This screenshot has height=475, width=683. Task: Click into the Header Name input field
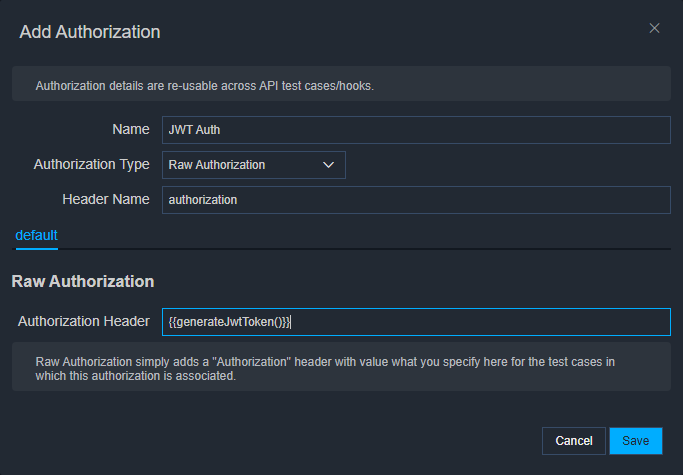(x=416, y=200)
